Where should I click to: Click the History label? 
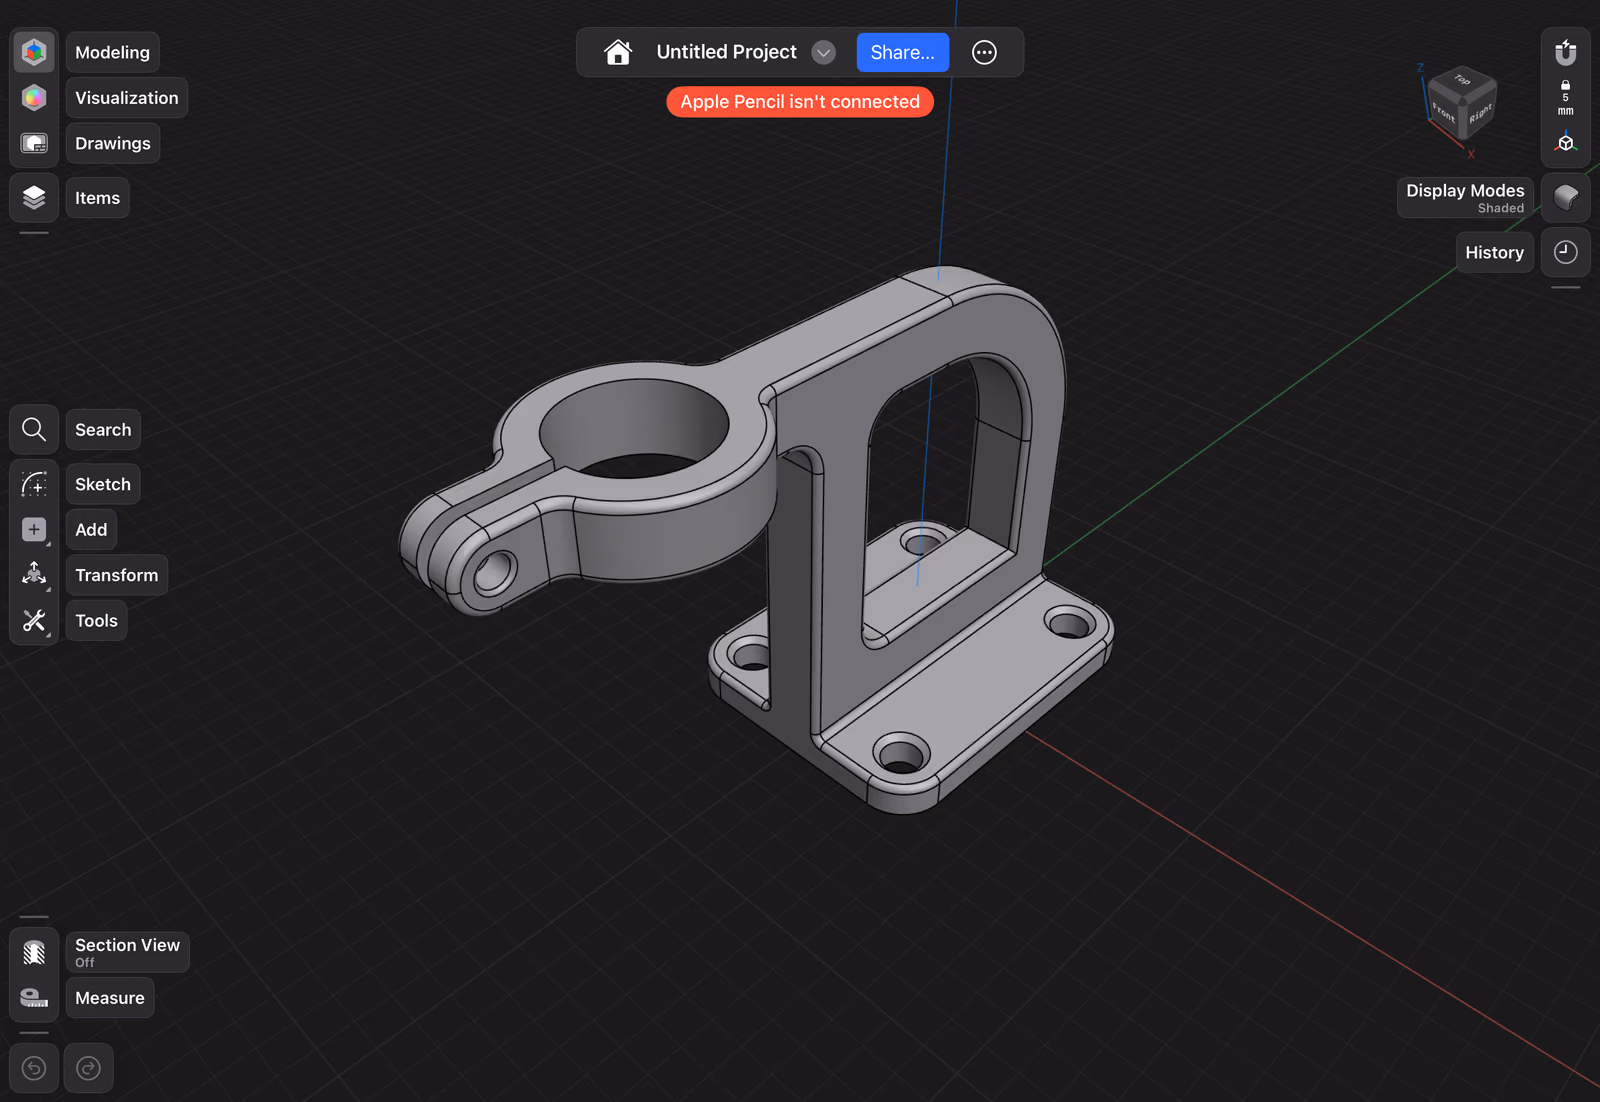(x=1494, y=252)
